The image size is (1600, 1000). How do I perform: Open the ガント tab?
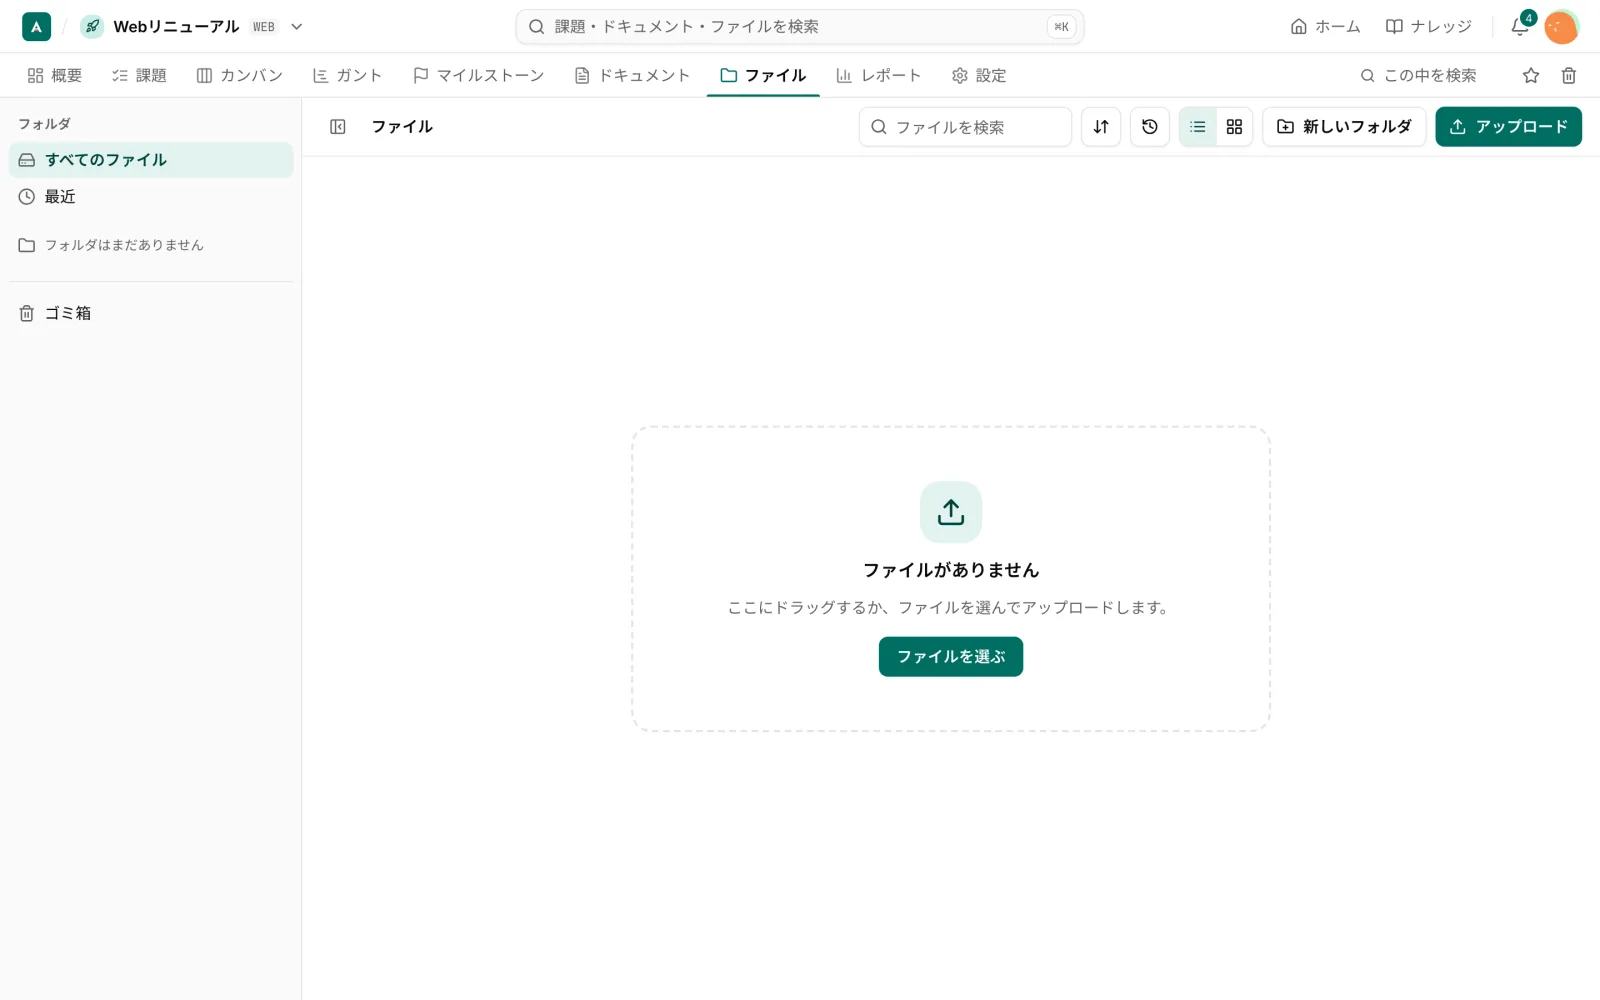tap(348, 75)
